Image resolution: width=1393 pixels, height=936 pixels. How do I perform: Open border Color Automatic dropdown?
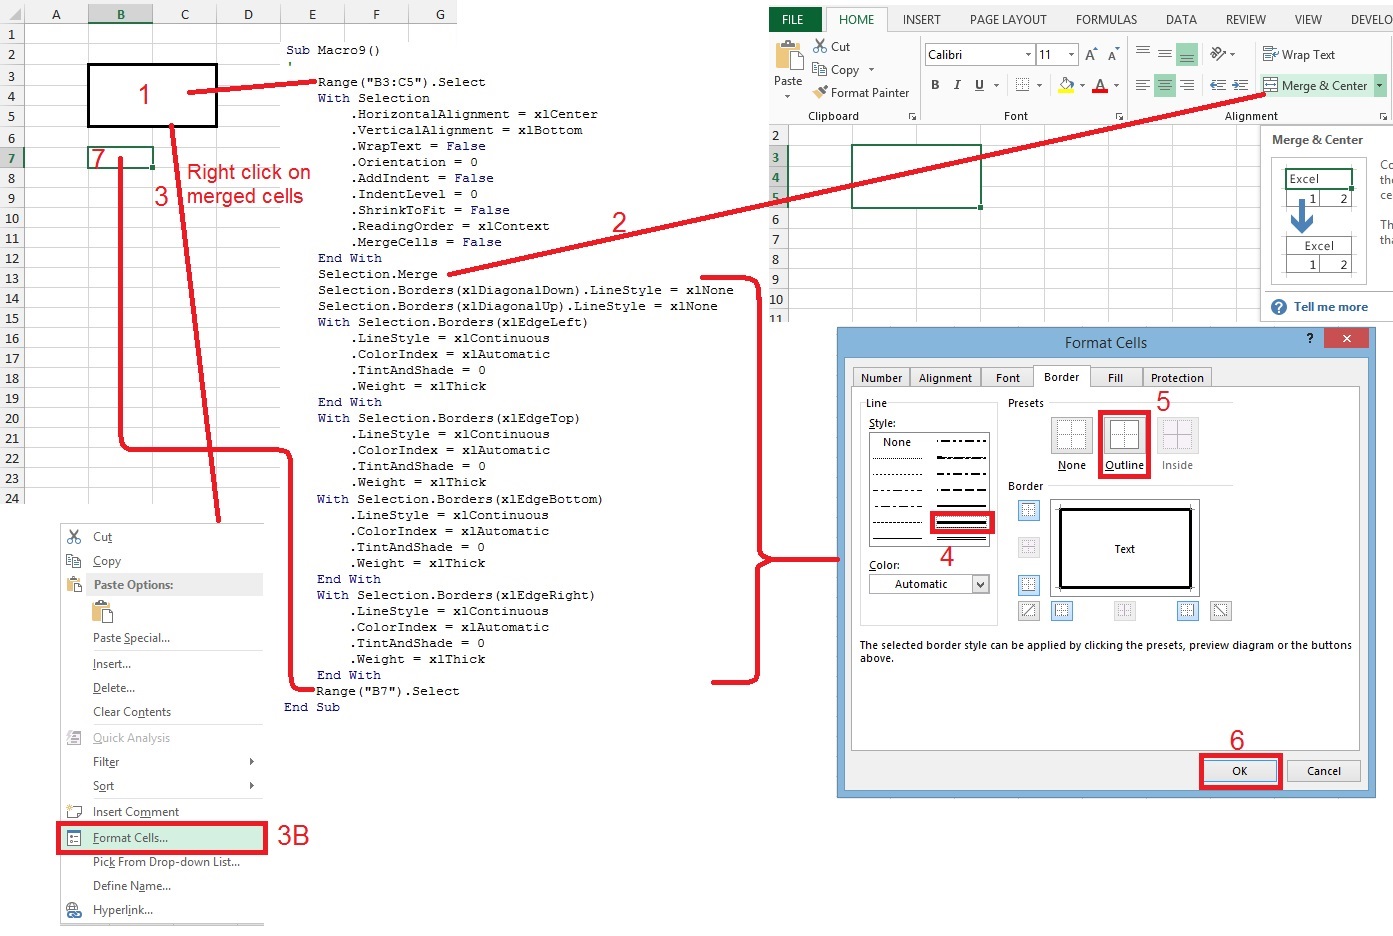(x=980, y=584)
